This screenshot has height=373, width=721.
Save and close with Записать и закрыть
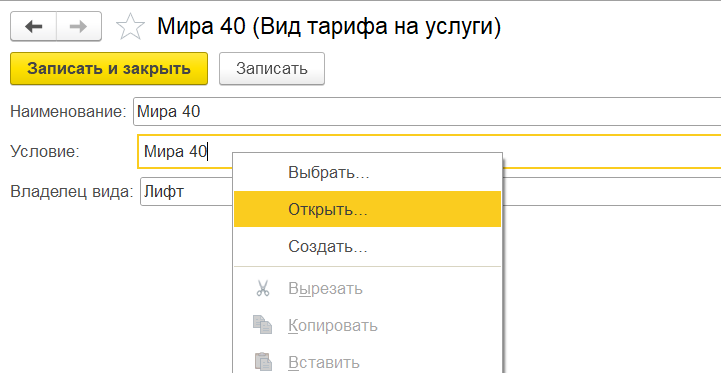click(109, 69)
